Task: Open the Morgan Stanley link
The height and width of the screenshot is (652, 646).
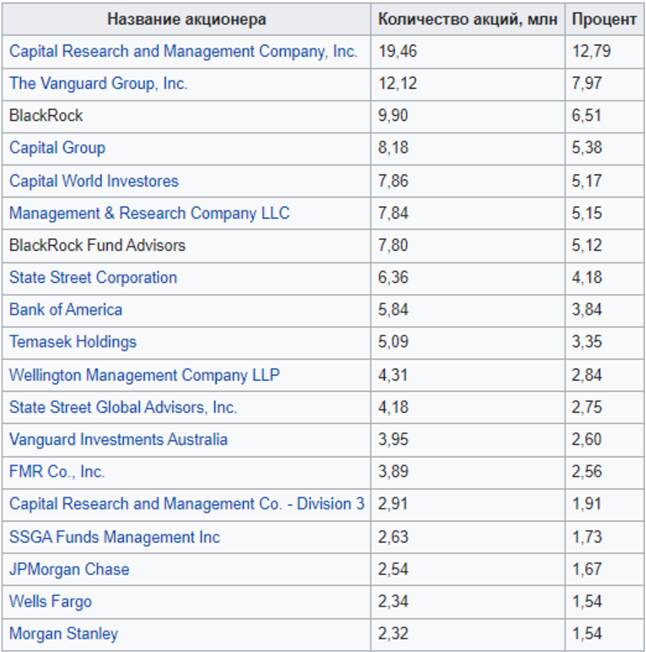Action: [63, 633]
